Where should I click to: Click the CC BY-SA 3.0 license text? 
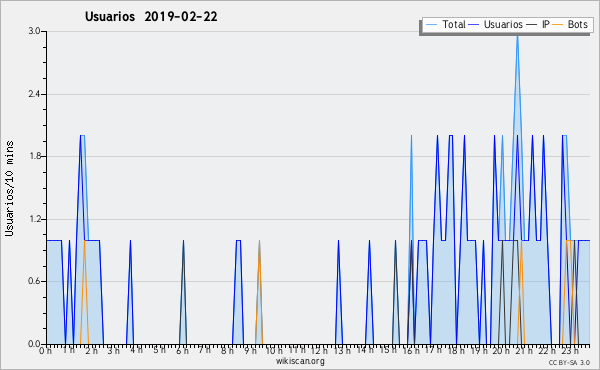pos(569,362)
